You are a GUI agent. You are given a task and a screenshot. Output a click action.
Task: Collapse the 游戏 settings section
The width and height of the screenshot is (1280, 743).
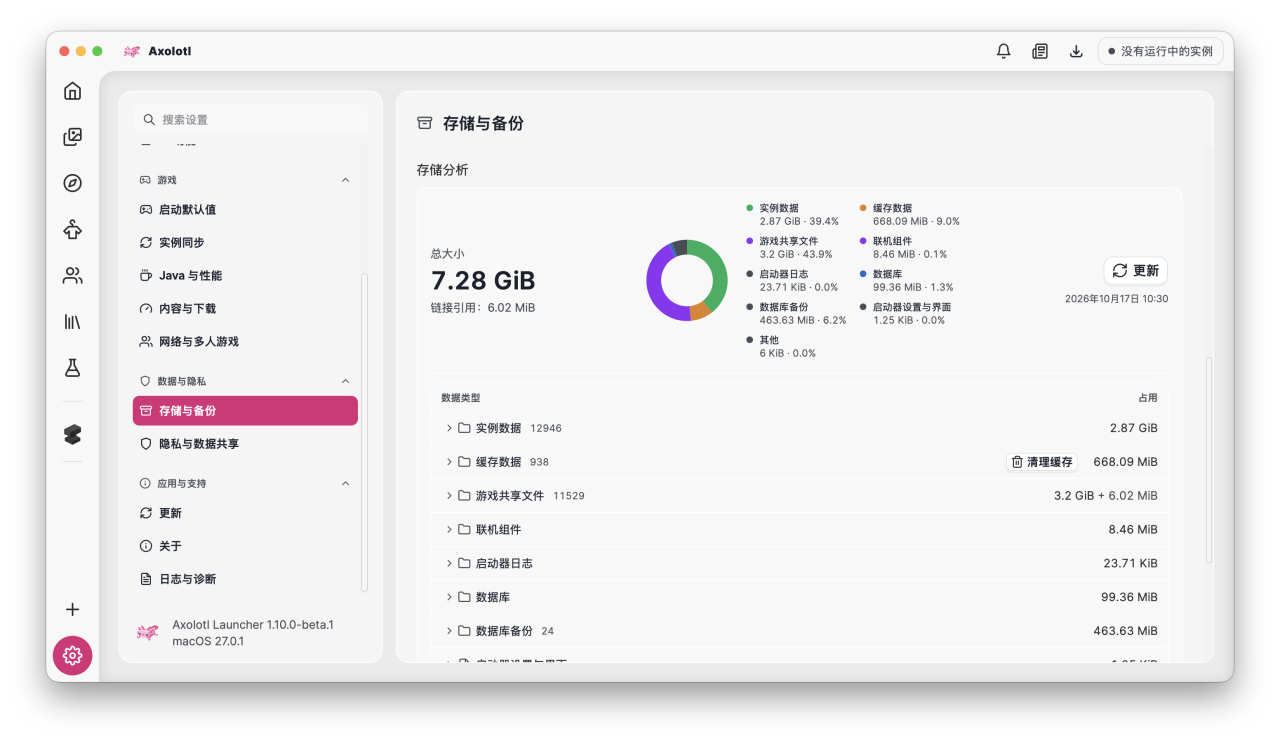(x=346, y=180)
